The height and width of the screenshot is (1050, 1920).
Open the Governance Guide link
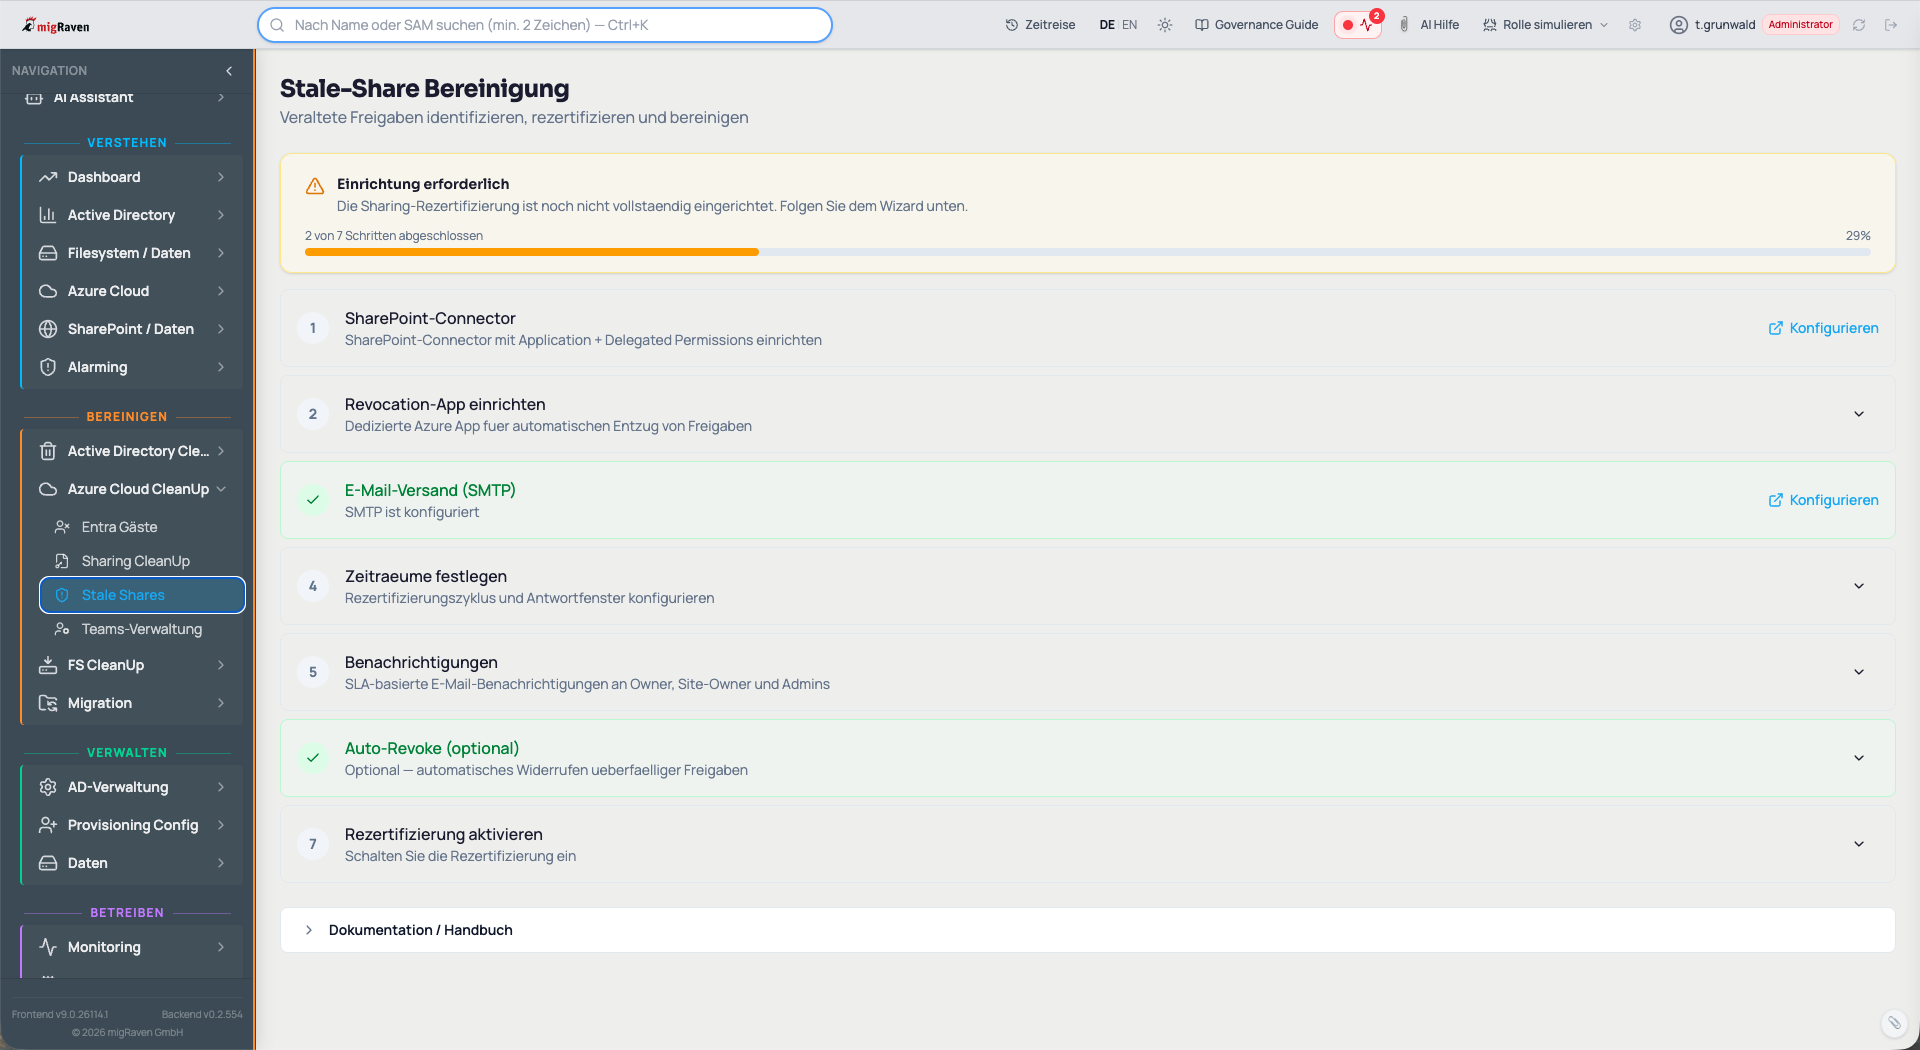click(1256, 25)
